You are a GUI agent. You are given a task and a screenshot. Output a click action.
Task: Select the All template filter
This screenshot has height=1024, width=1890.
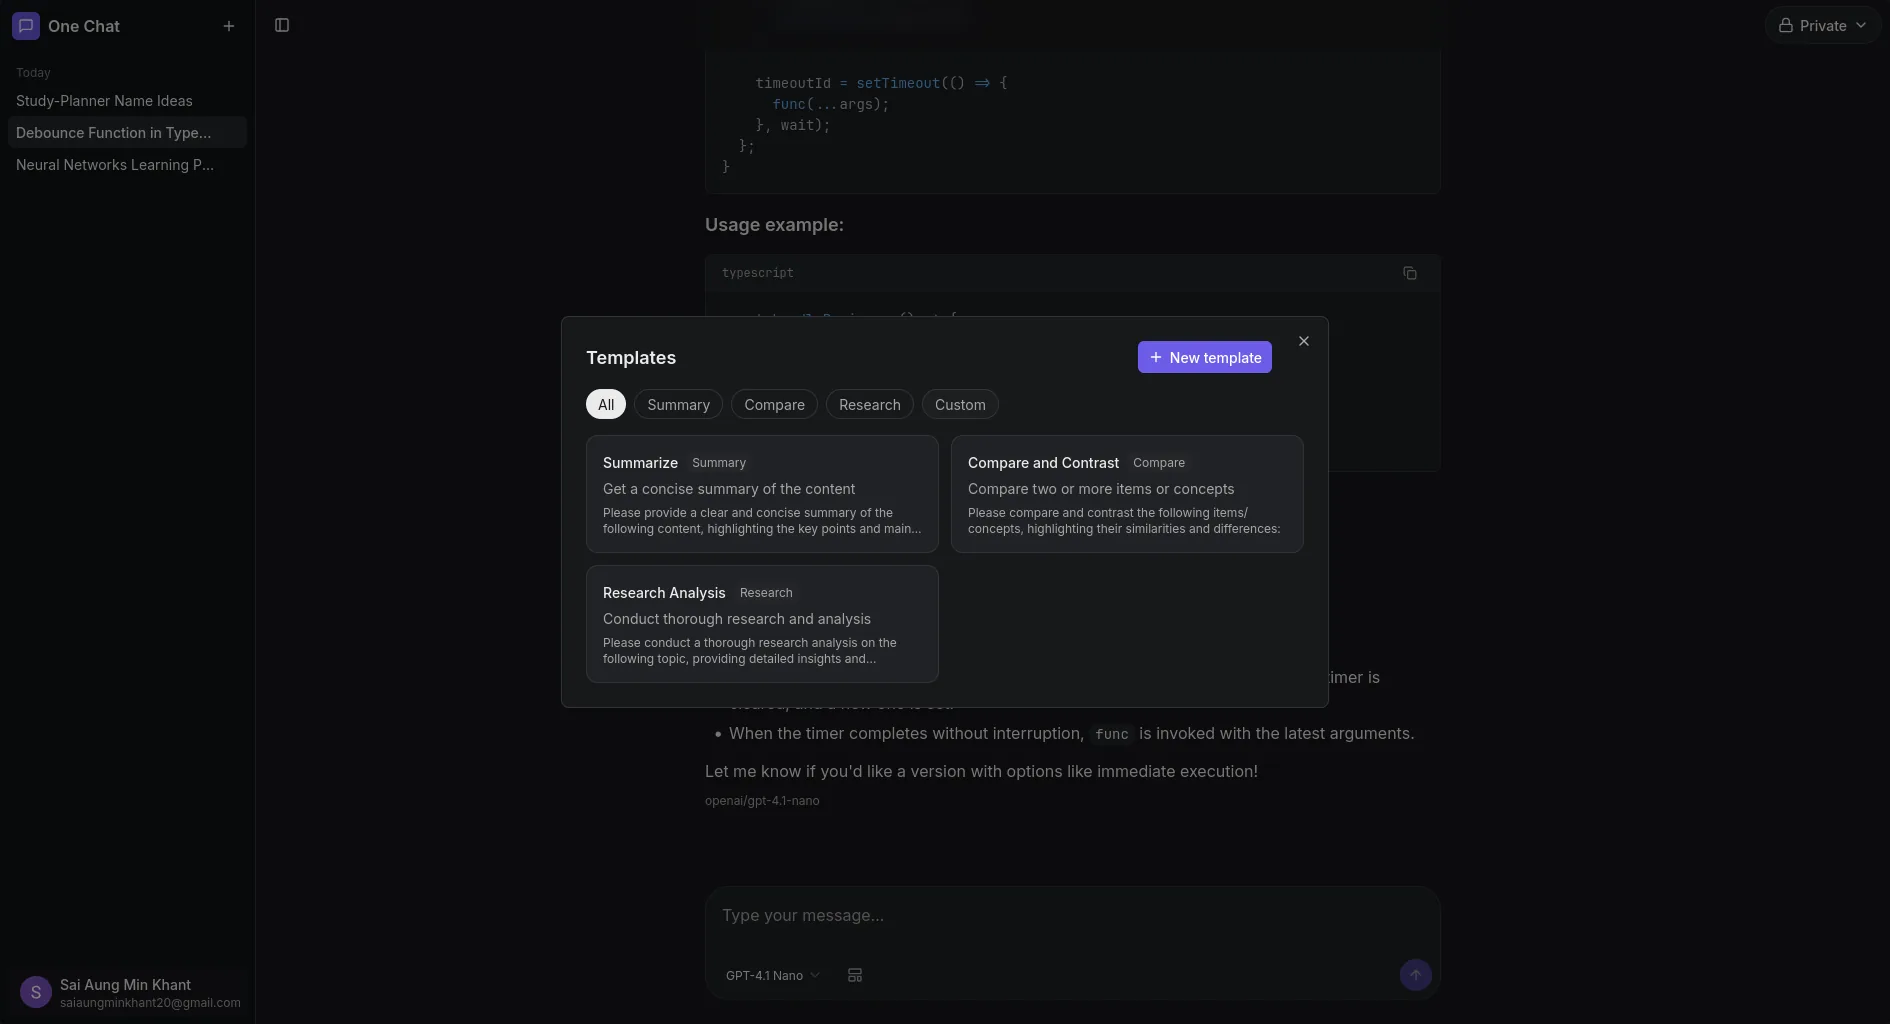[x=606, y=404]
